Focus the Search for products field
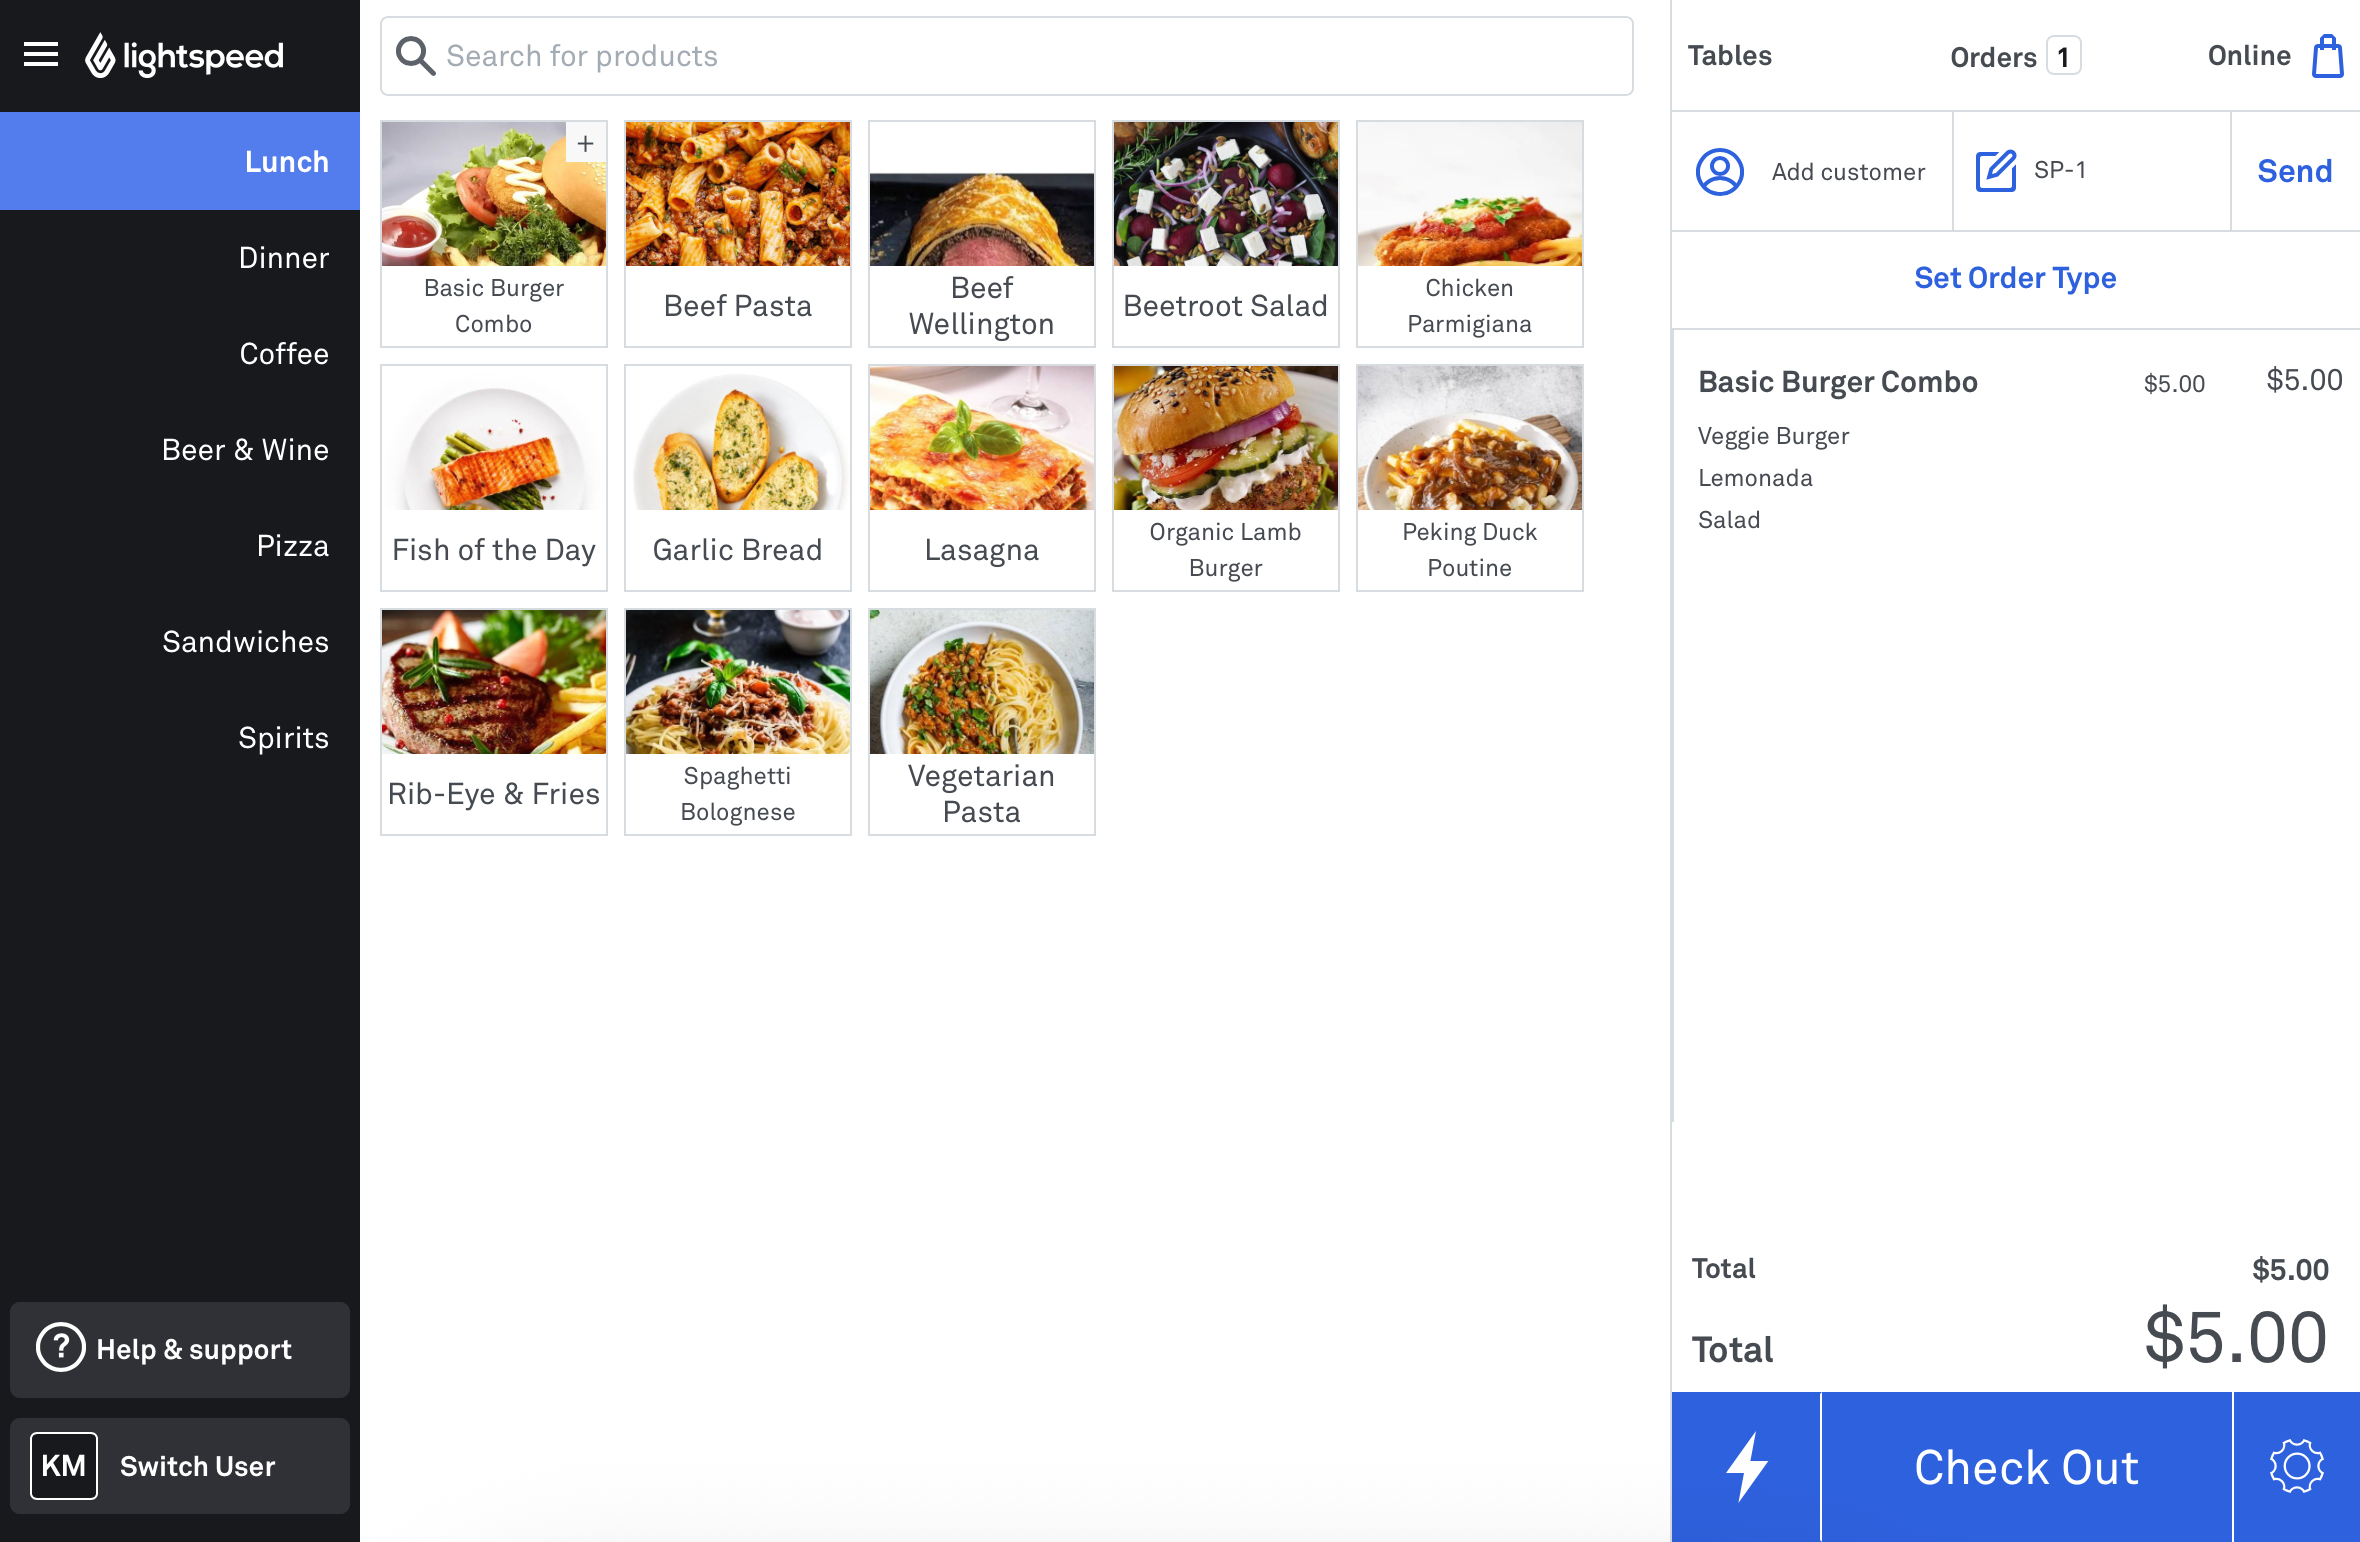The width and height of the screenshot is (2360, 1542). 1007,56
